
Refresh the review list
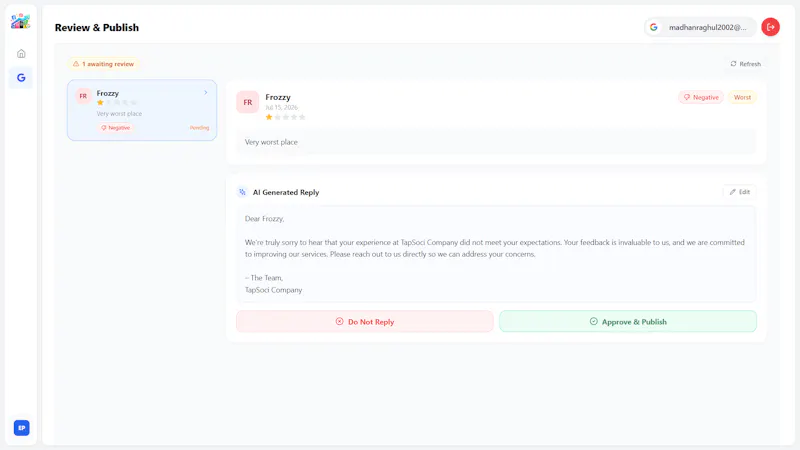coord(745,64)
